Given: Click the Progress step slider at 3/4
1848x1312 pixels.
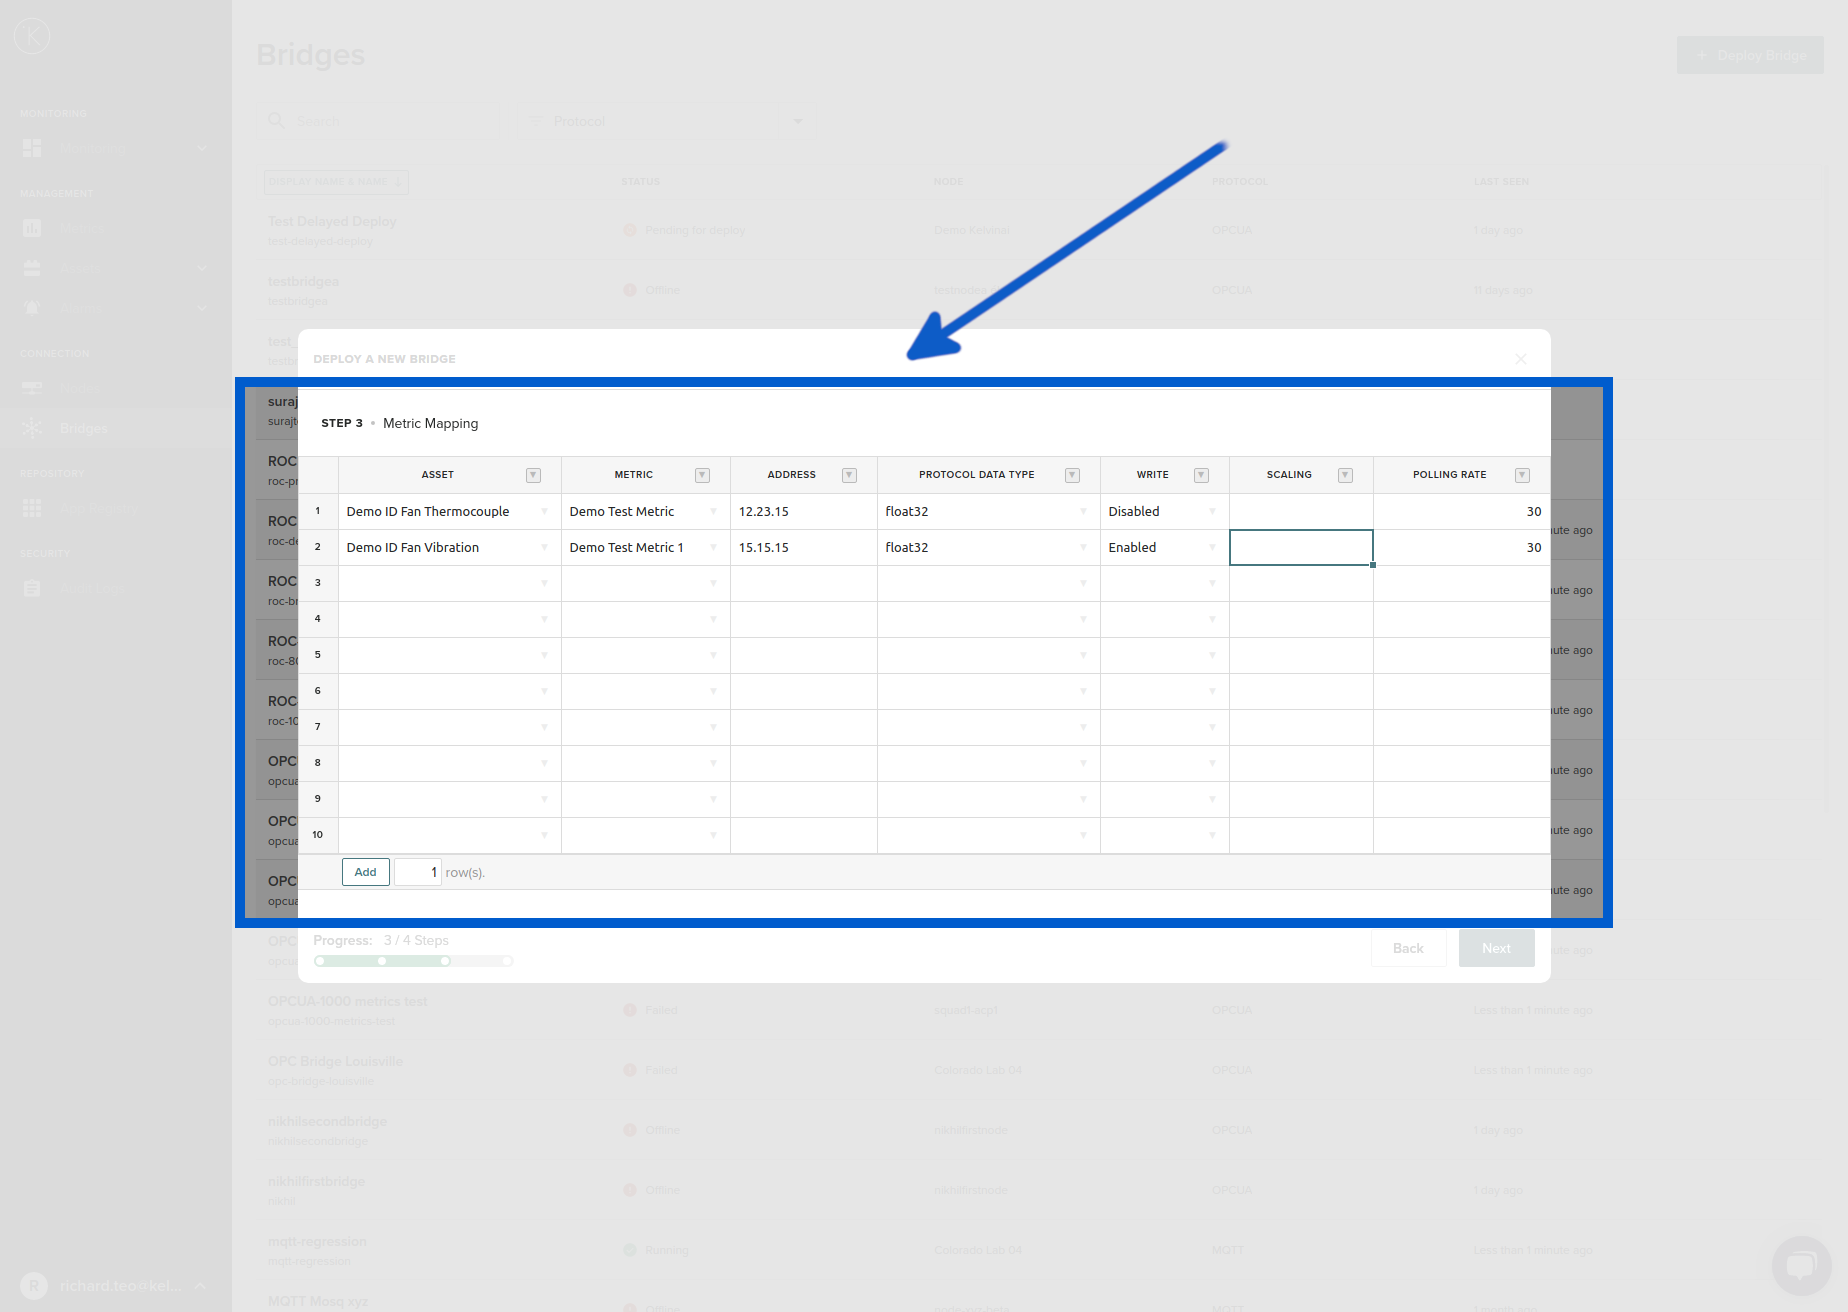Looking at the screenshot, I should click(x=446, y=961).
